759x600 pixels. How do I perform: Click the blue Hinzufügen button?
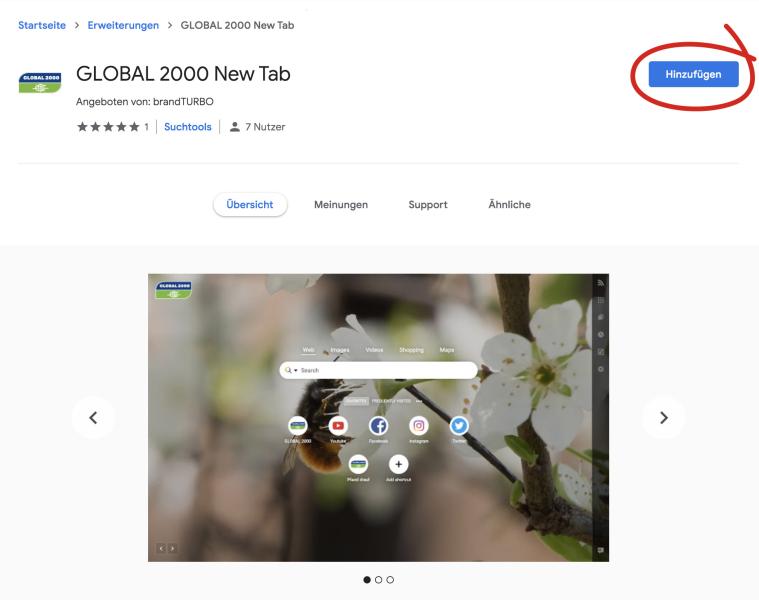[x=693, y=74]
